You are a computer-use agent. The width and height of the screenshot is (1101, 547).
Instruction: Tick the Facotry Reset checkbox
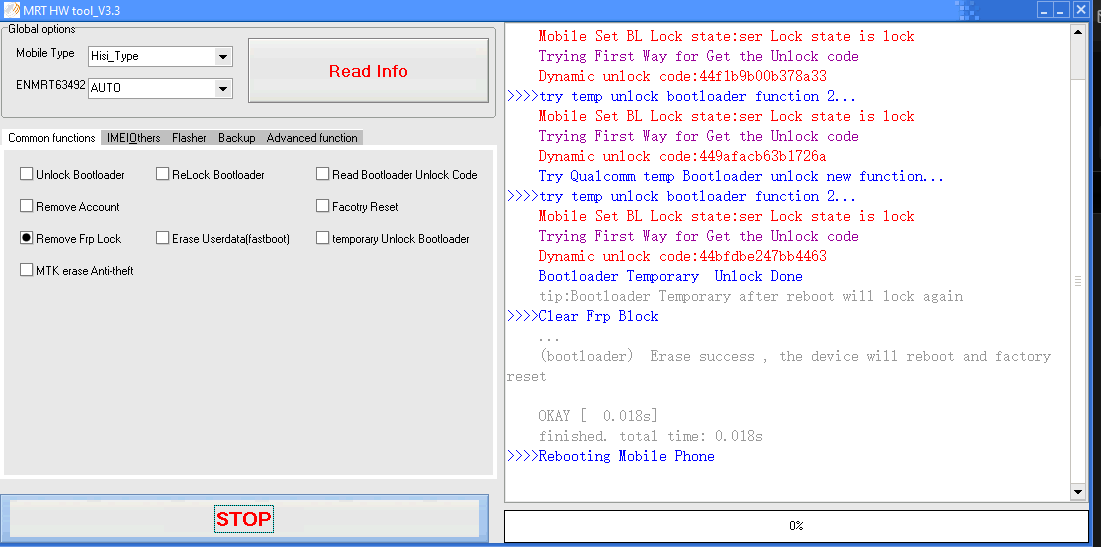322,206
